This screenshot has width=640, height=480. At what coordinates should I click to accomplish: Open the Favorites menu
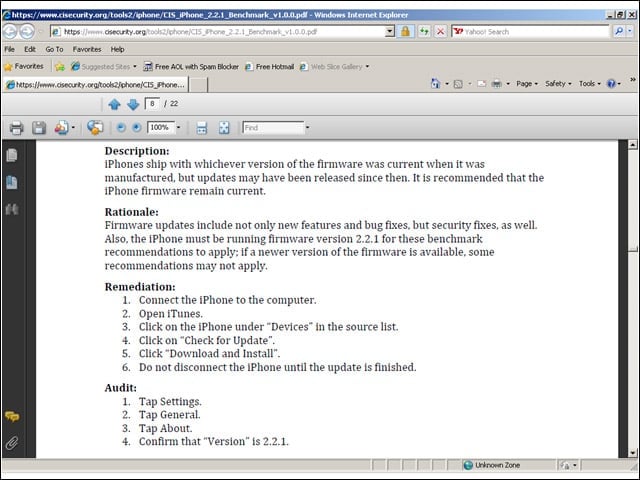click(x=87, y=49)
